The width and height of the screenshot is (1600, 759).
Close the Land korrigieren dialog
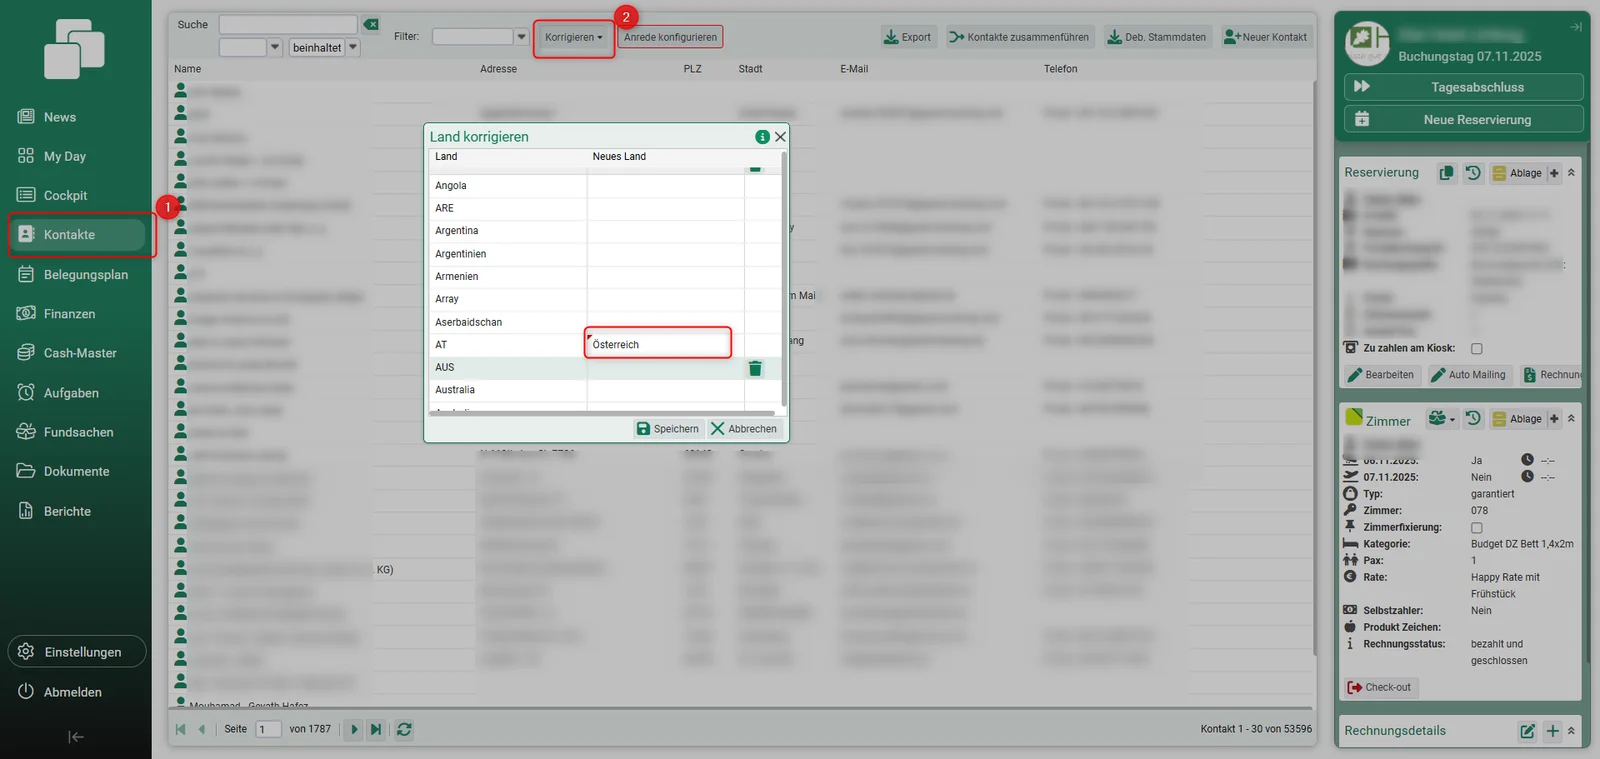[780, 137]
